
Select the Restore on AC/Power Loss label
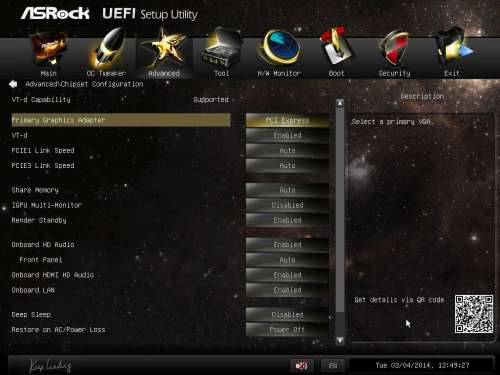tap(58, 330)
